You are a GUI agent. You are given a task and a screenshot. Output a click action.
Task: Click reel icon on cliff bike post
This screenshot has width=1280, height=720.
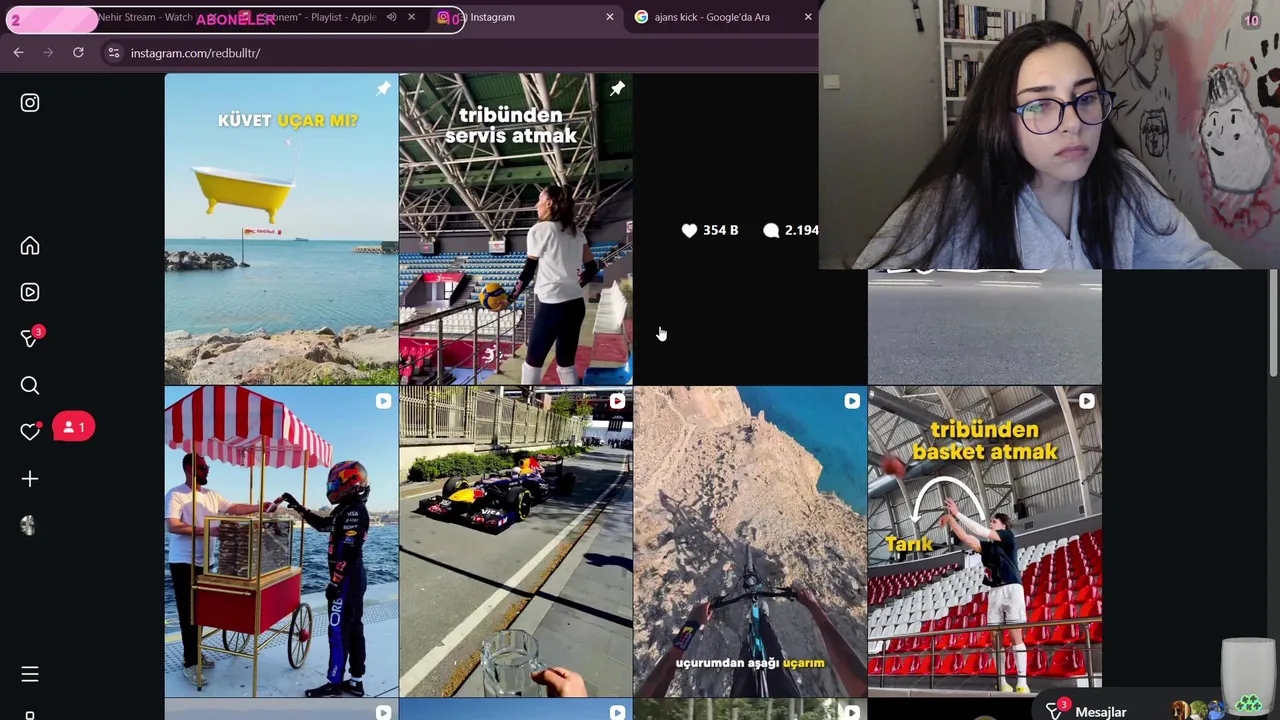coord(852,402)
